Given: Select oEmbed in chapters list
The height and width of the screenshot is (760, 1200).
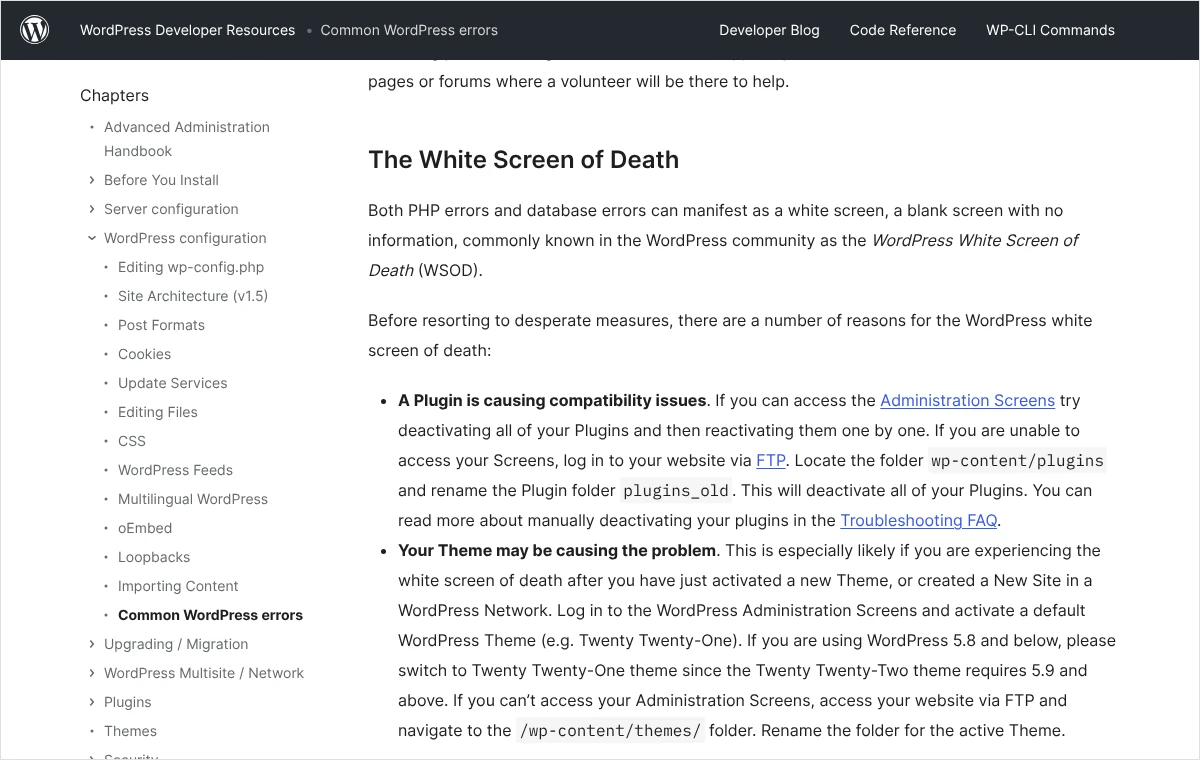Looking at the screenshot, I should 145,528.
